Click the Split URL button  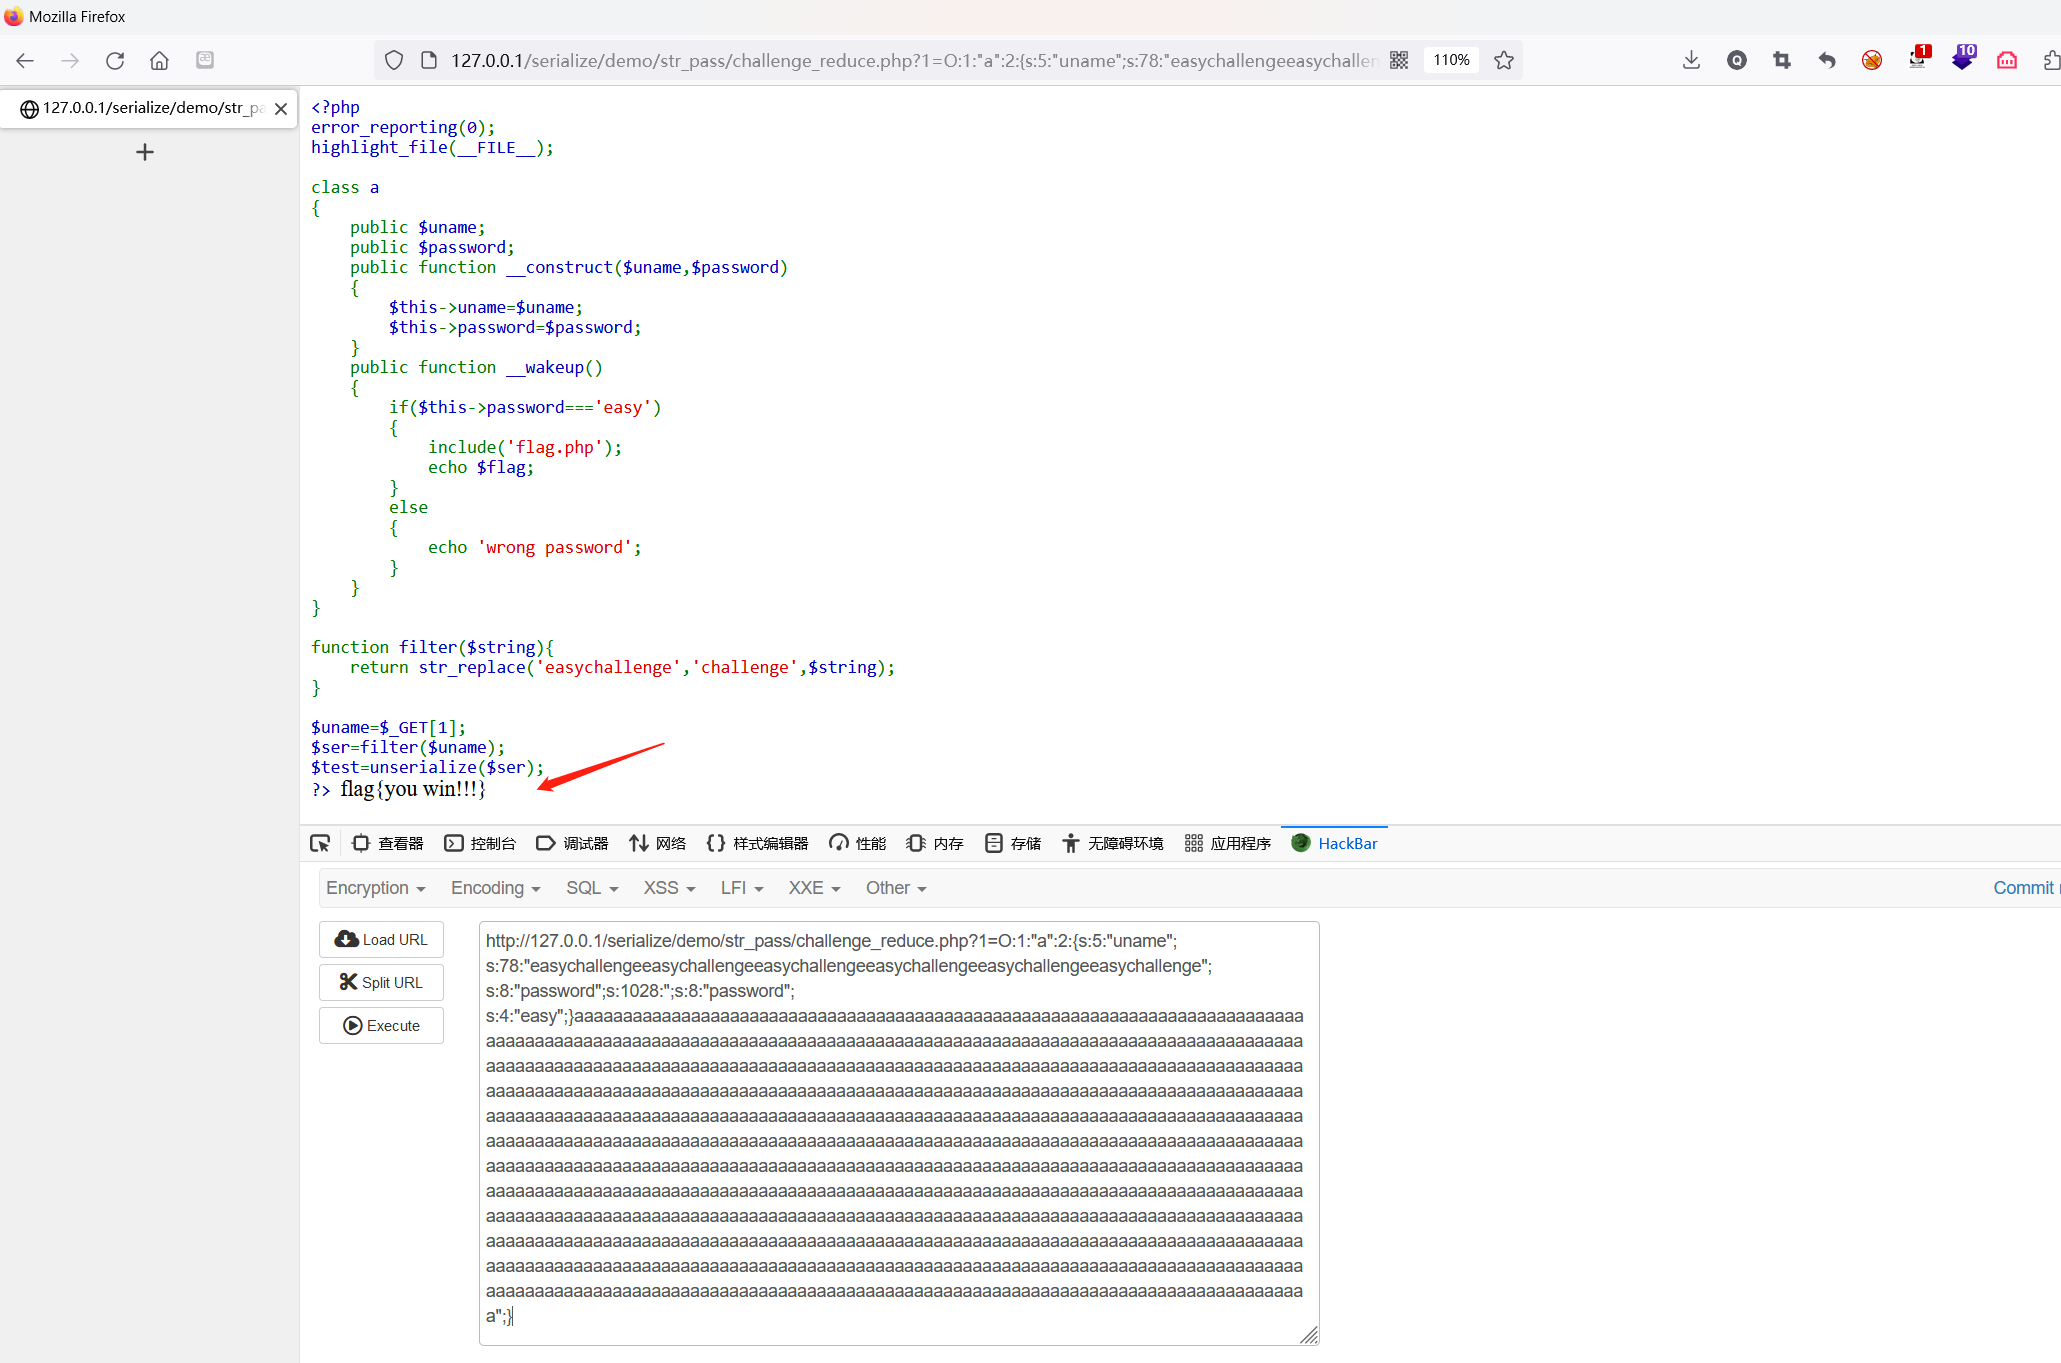click(381, 983)
